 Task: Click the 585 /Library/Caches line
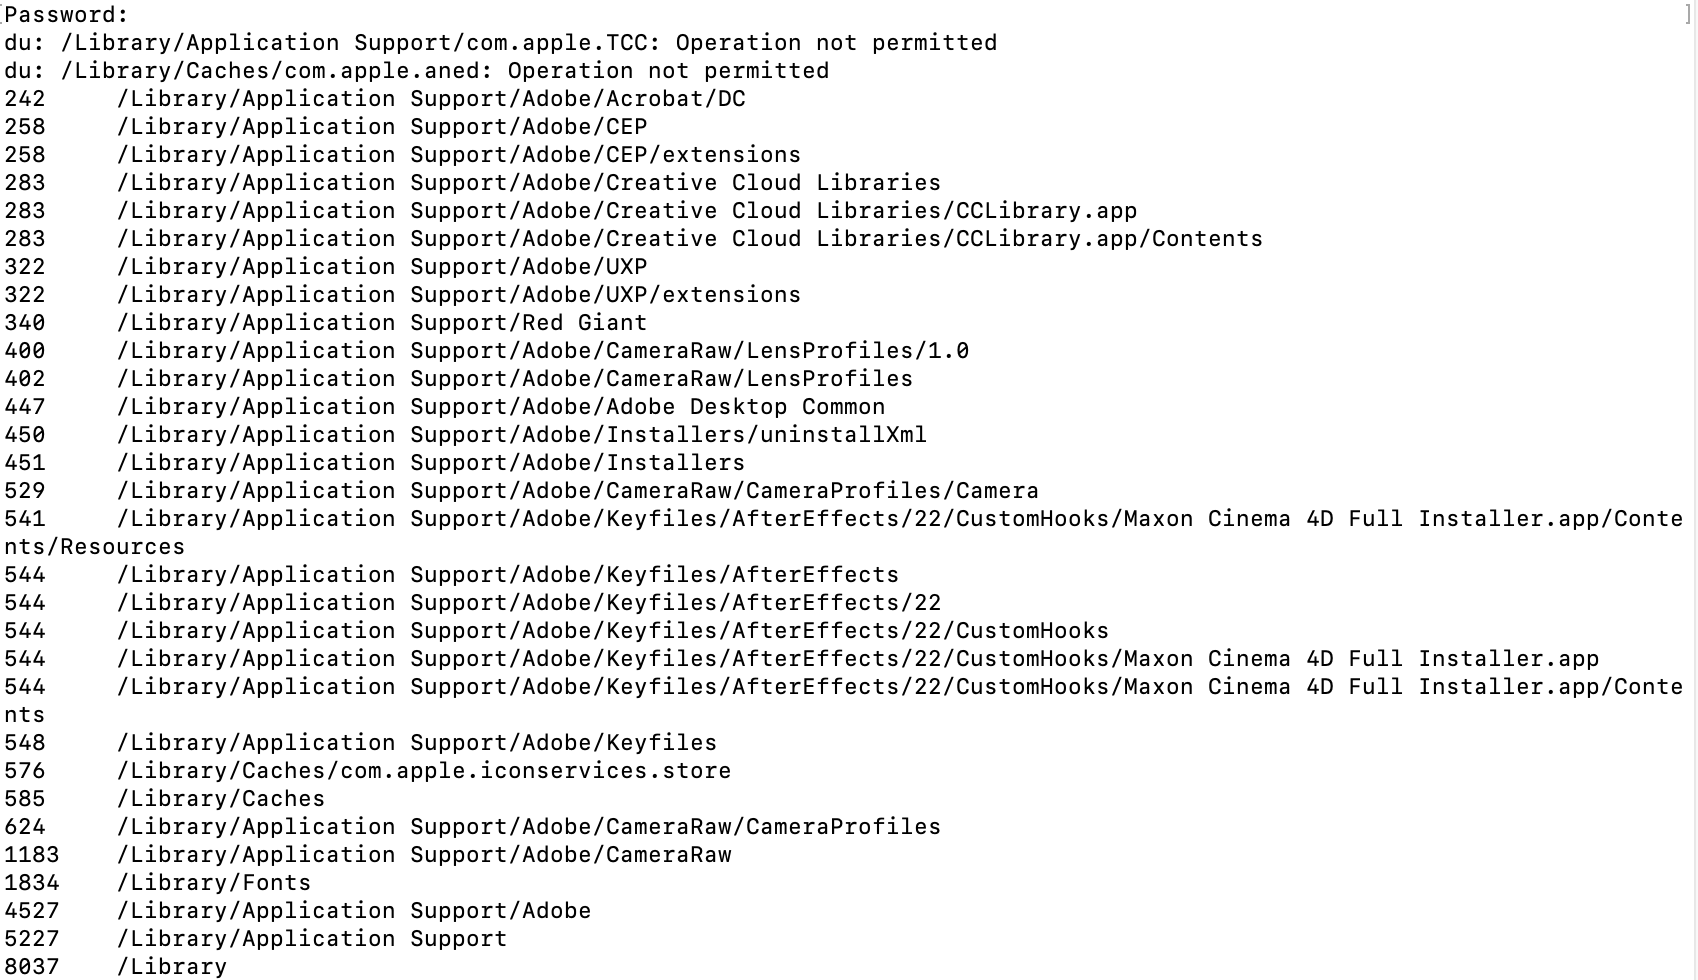[x=220, y=799]
